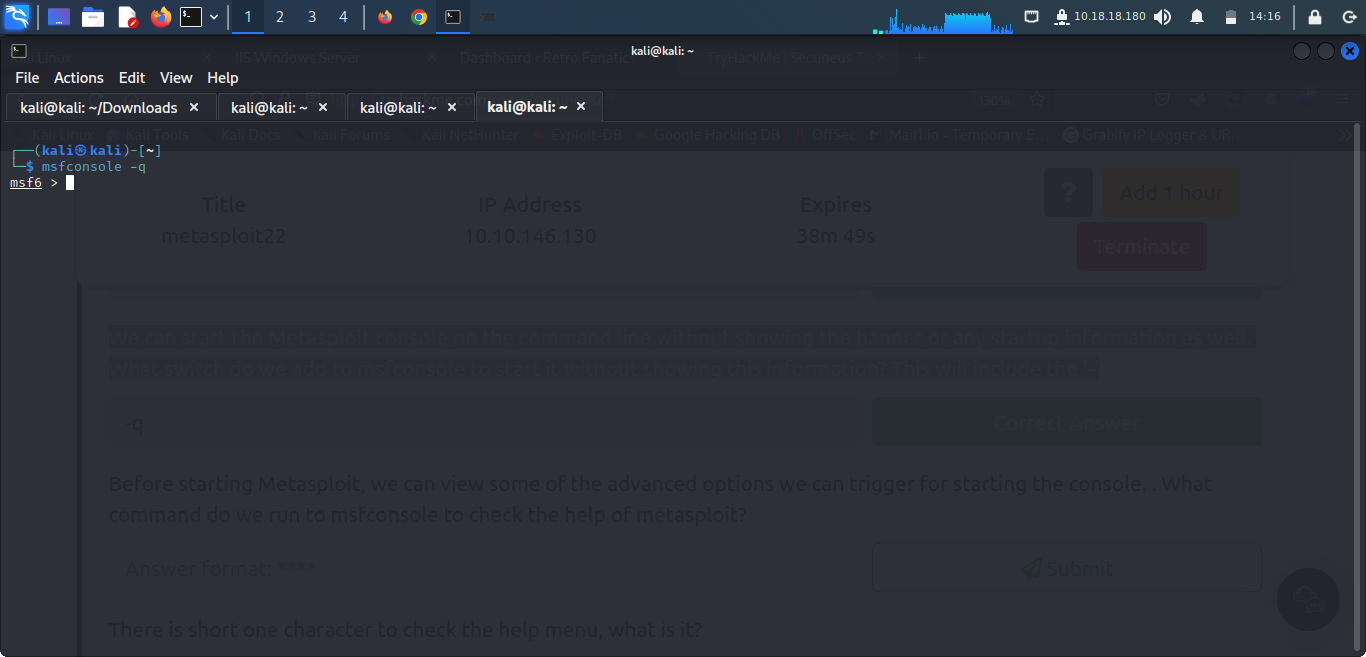Expand the terminal launcher dropdown arrow
Viewport: 1366px width, 657px height.
pyautogui.click(x=213, y=17)
